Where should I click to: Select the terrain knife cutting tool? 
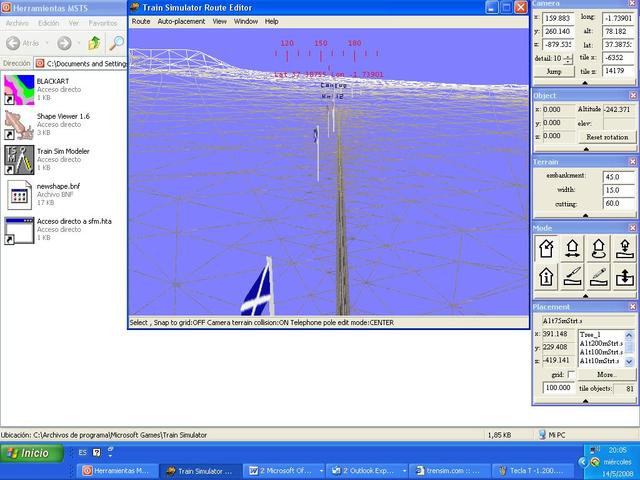pos(572,276)
